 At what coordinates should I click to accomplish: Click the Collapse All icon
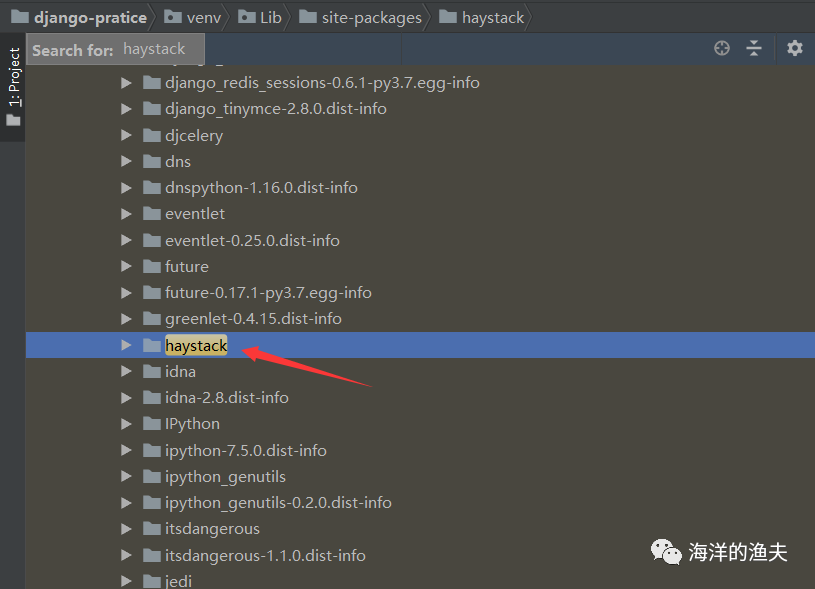click(x=754, y=48)
